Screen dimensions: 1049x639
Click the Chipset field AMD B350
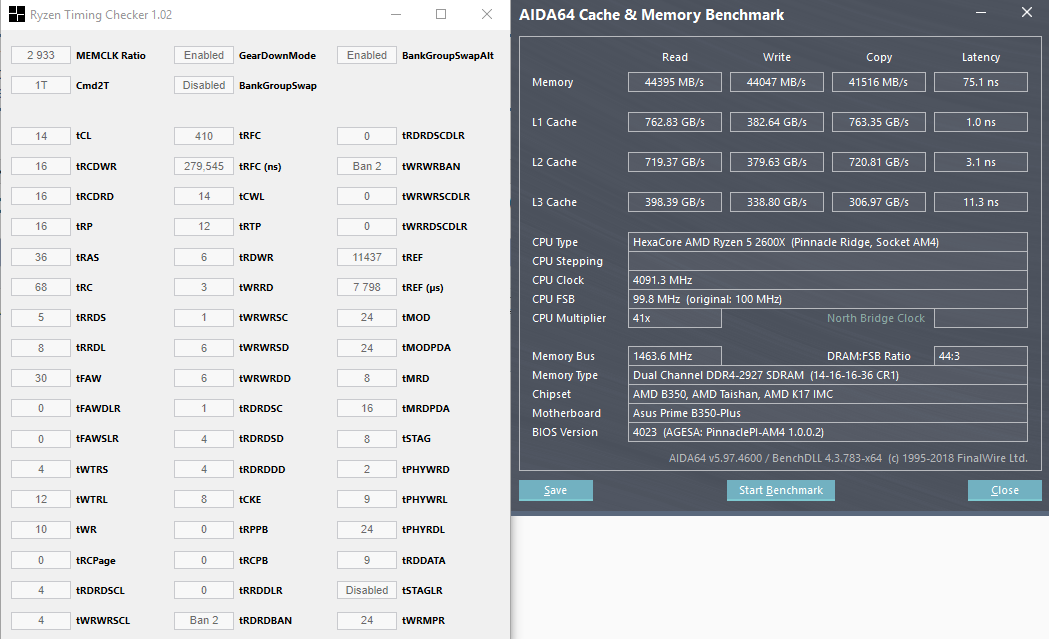[x=828, y=394]
